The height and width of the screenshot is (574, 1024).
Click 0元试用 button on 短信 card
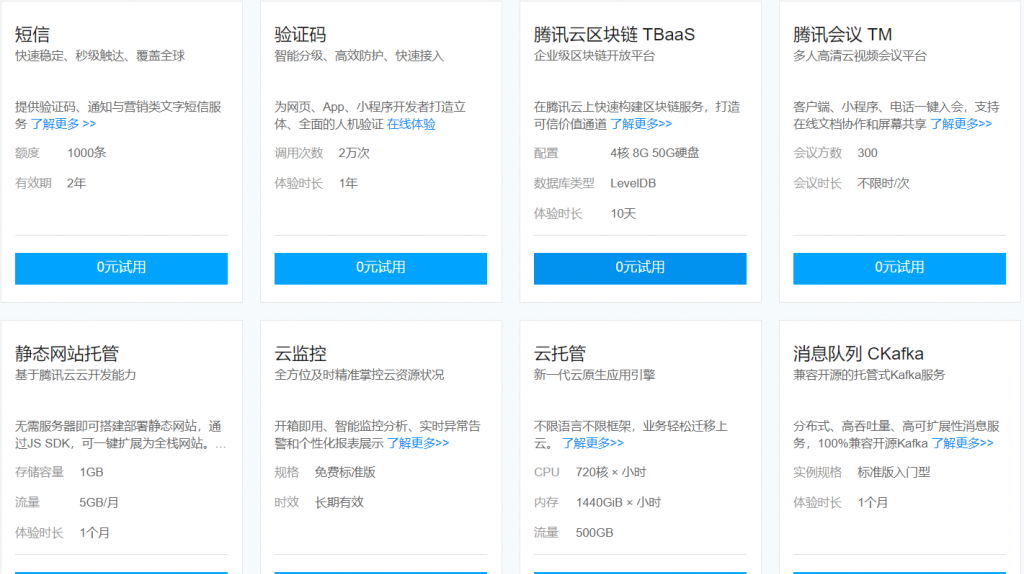pyautogui.click(x=121, y=268)
